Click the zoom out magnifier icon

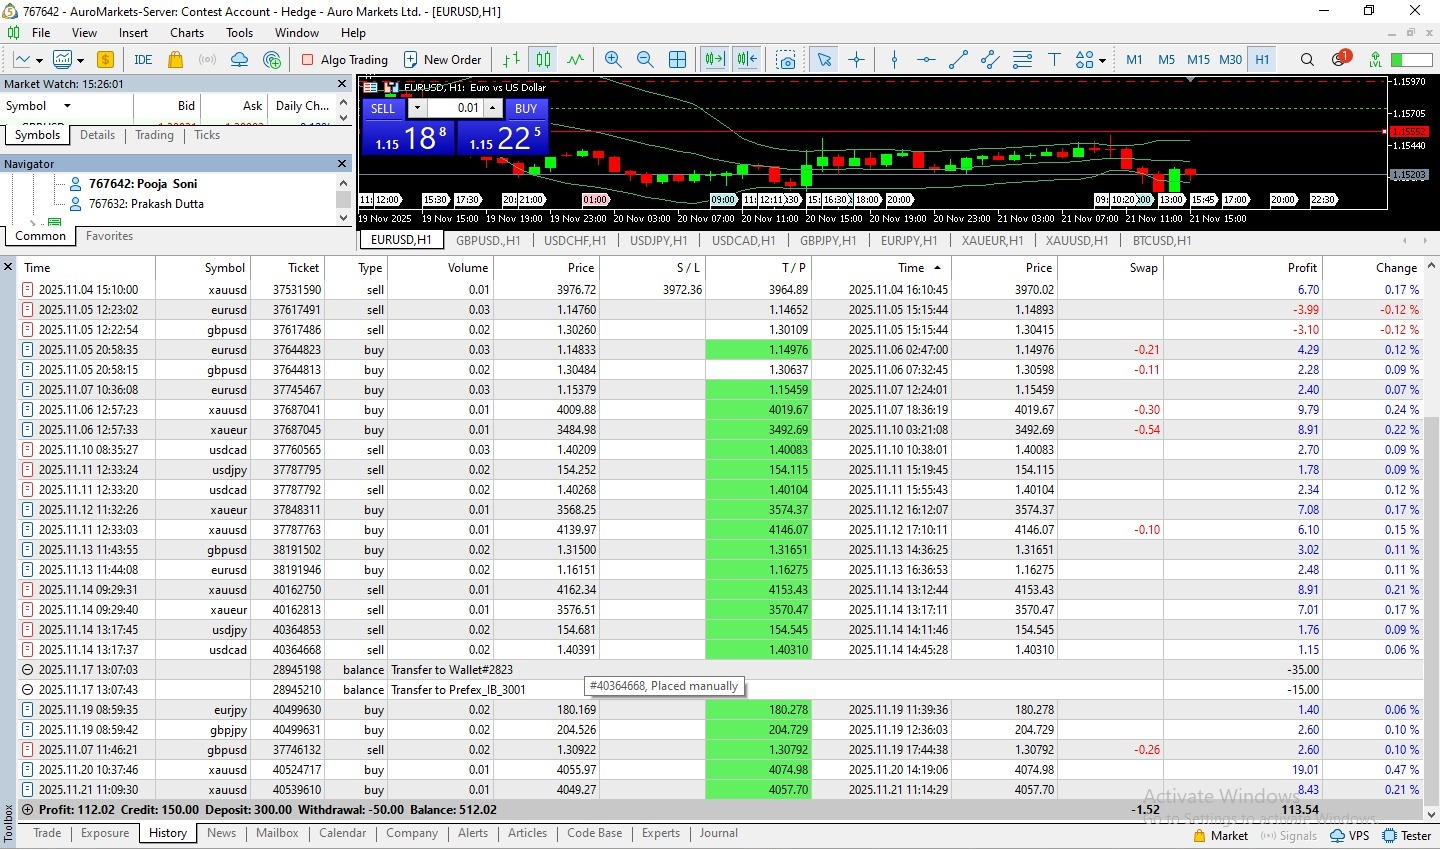(645, 60)
